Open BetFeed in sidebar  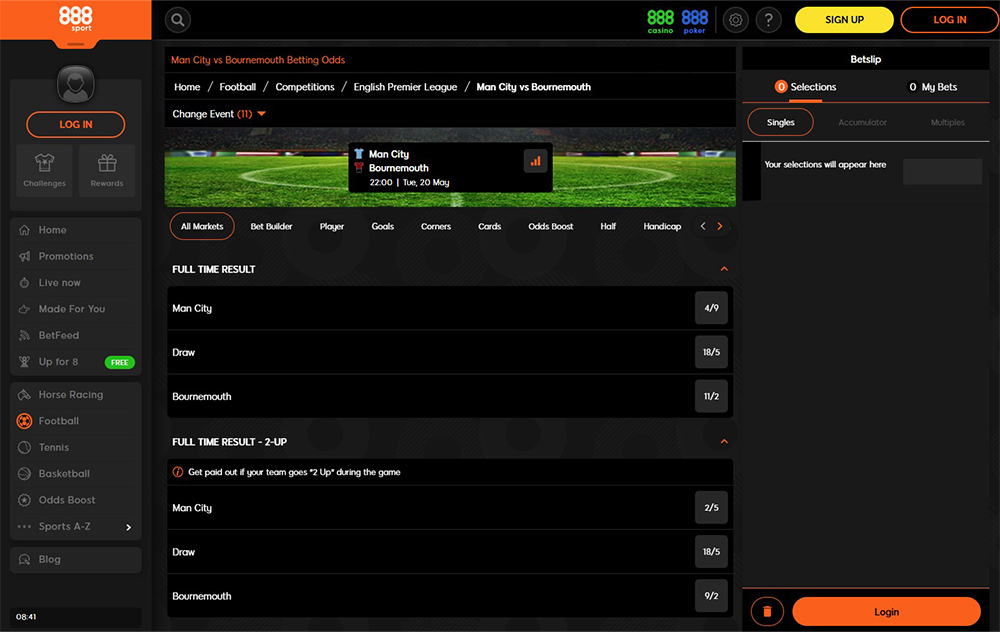(x=76, y=335)
